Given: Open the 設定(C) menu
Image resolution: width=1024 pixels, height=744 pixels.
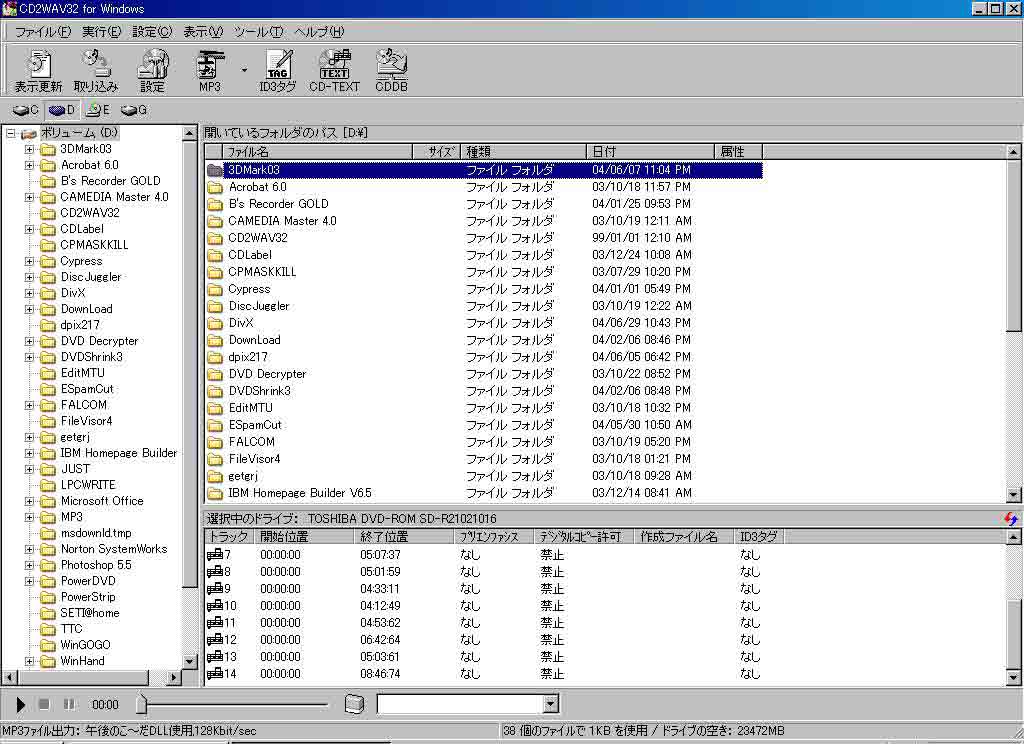Looking at the screenshot, I should [x=152, y=31].
